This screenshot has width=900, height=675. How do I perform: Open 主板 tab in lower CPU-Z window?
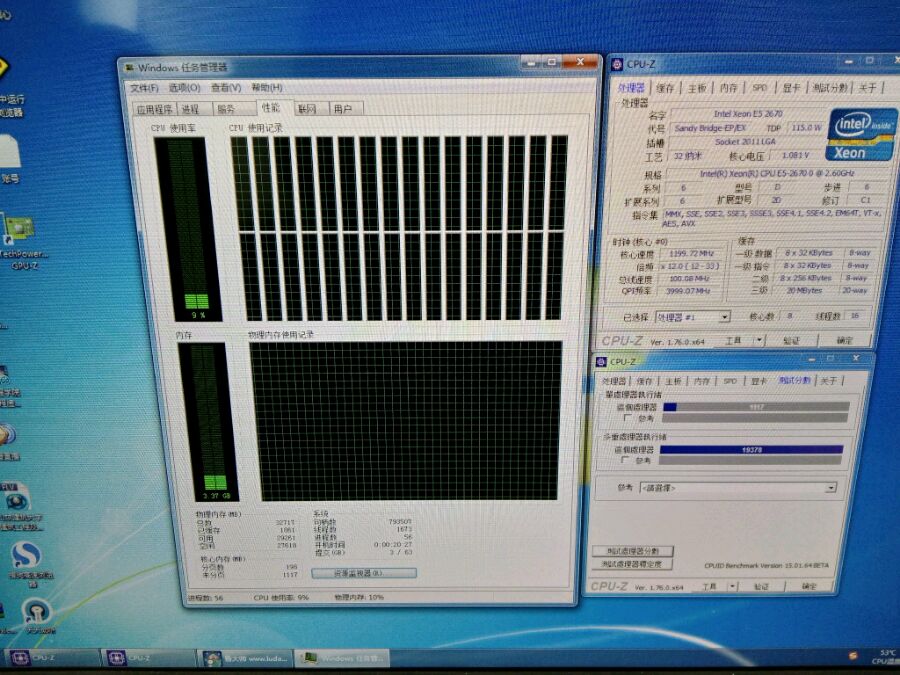673,381
